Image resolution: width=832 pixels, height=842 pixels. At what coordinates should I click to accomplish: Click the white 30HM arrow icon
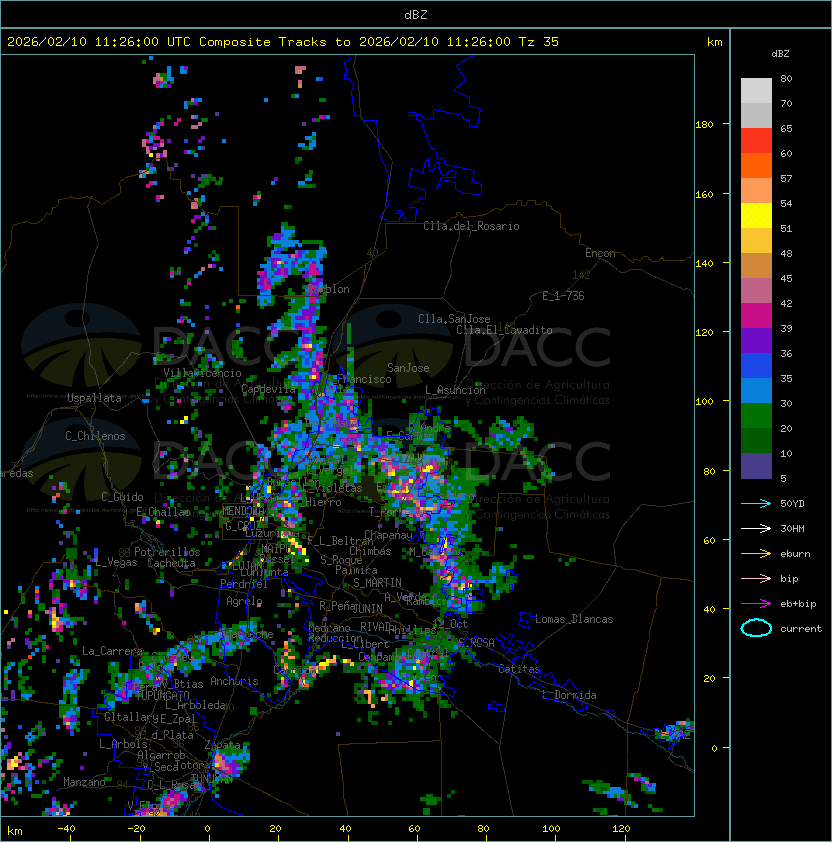(x=756, y=528)
